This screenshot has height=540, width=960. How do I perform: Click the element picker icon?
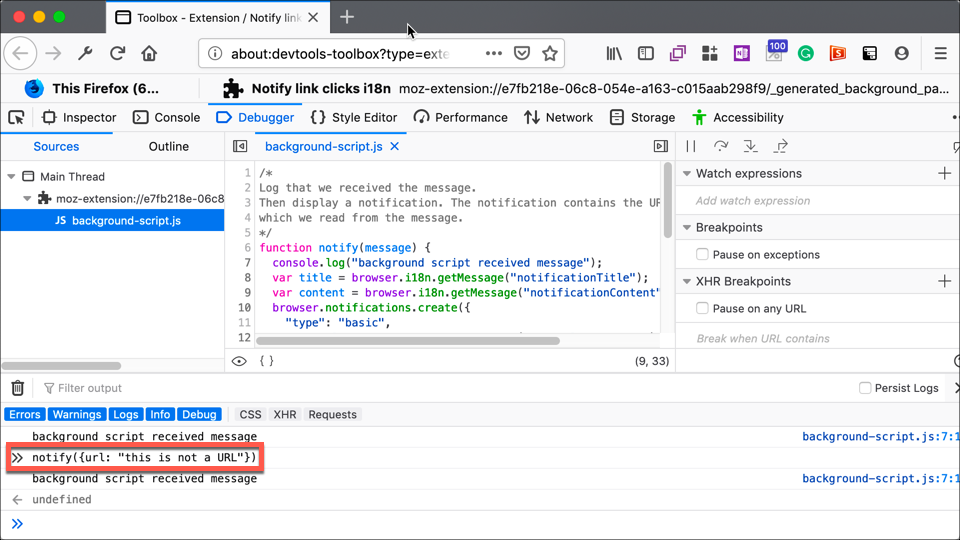tap(17, 117)
